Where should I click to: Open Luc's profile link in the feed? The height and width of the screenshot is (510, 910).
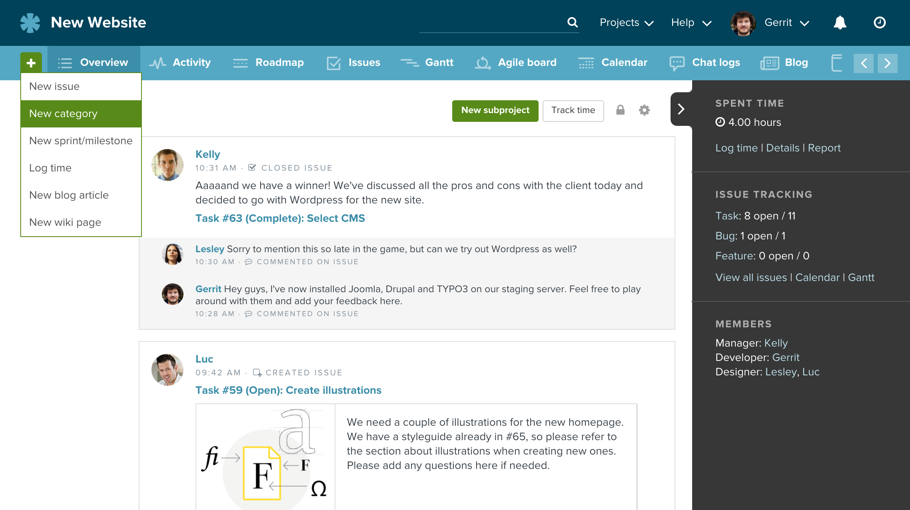click(204, 359)
